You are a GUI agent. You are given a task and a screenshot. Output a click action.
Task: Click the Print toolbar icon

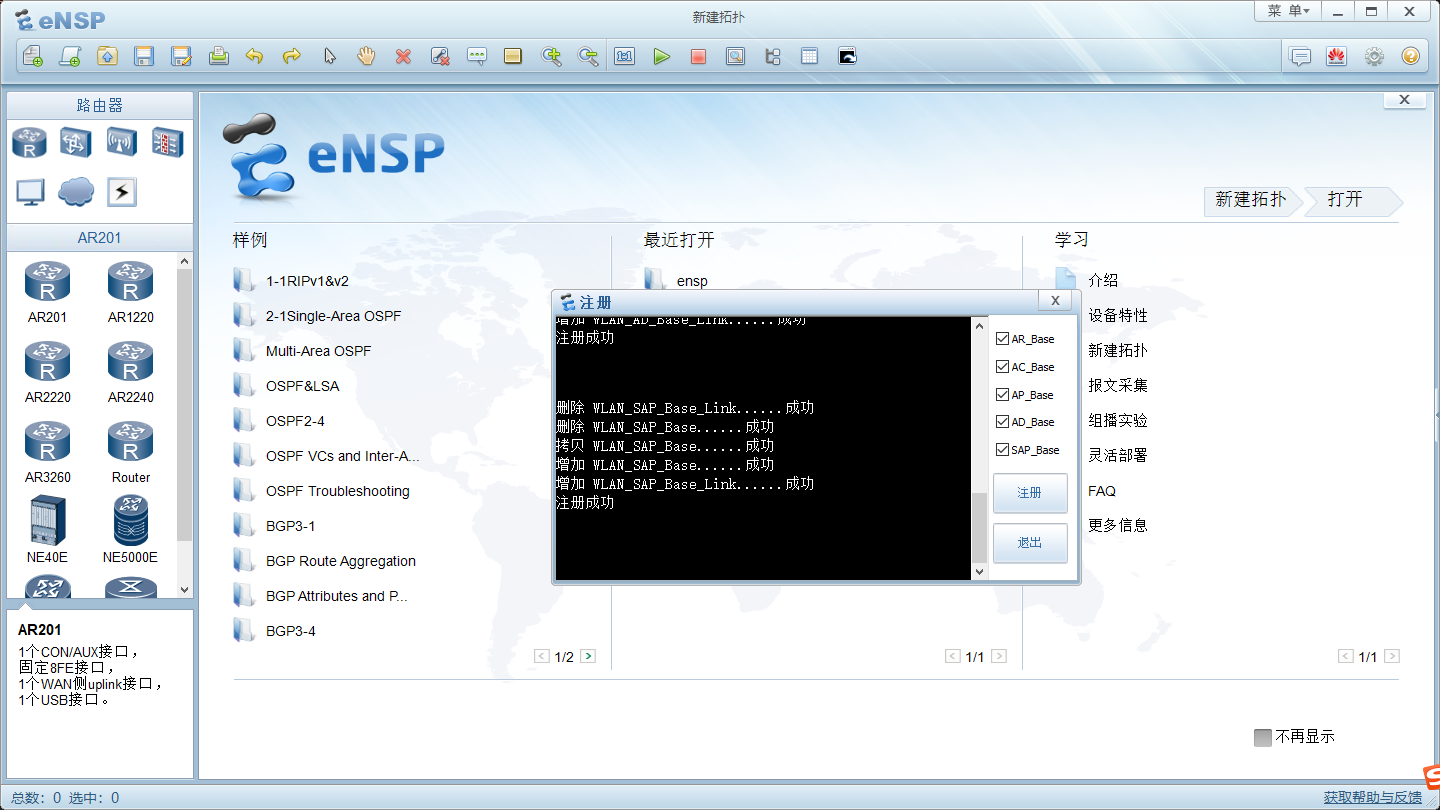click(x=219, y=56)
